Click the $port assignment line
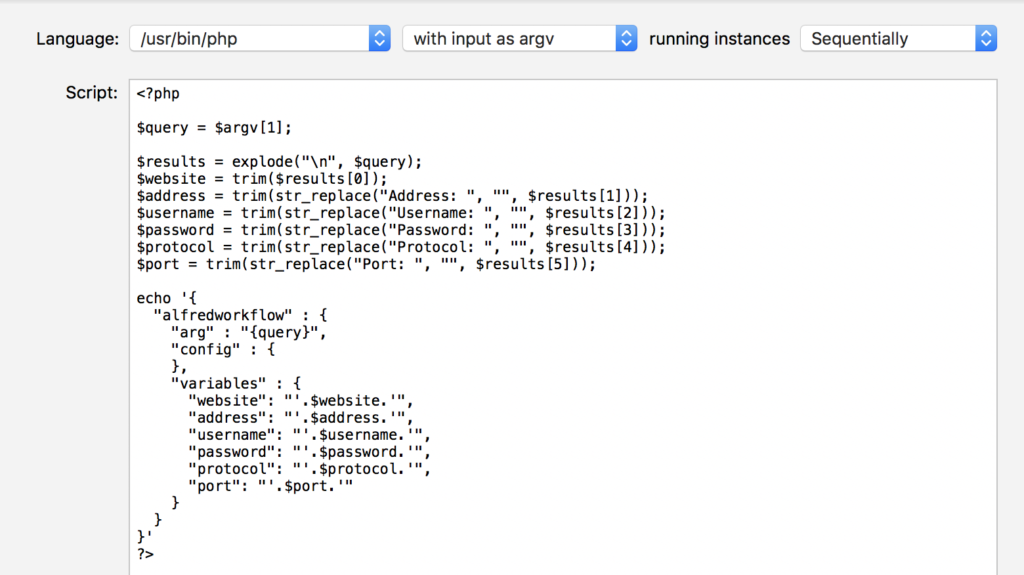The image size is (1024, 575). (366, 264)
